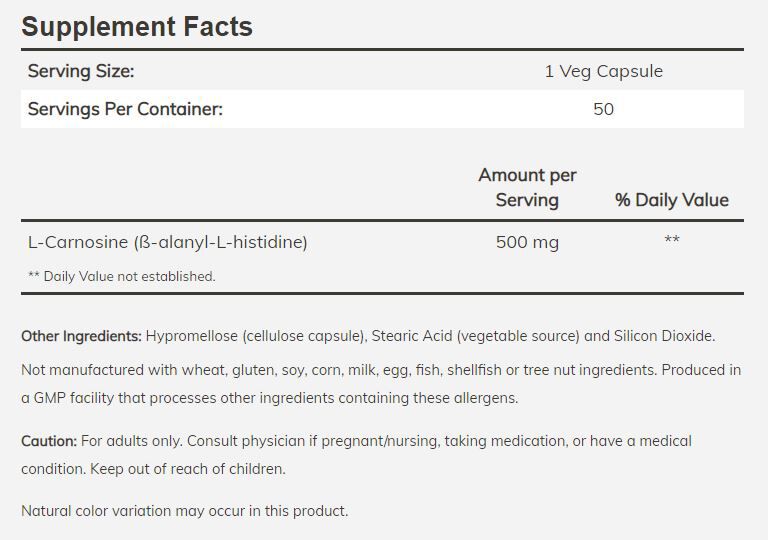Click the GMP facility allergen statement
Viewport: 768px width, 540px height.
(x=270, y=398)
